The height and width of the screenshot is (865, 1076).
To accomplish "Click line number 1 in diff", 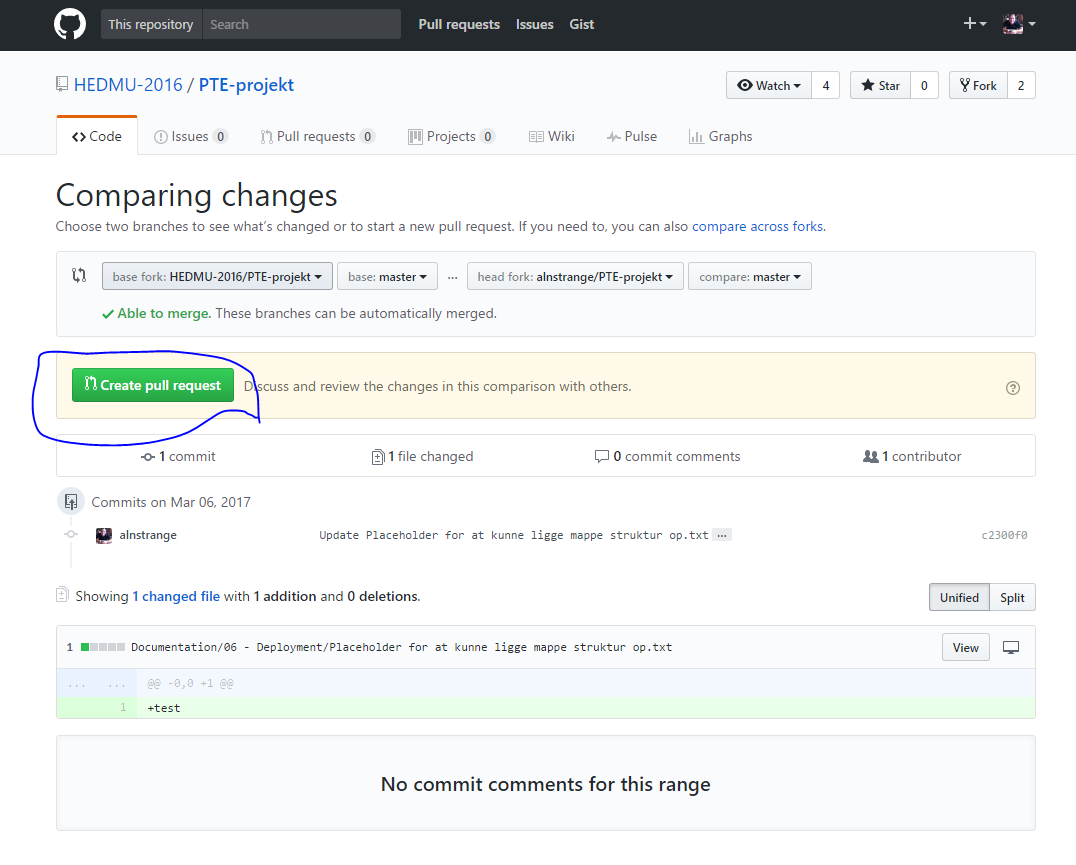I will 124,708.
